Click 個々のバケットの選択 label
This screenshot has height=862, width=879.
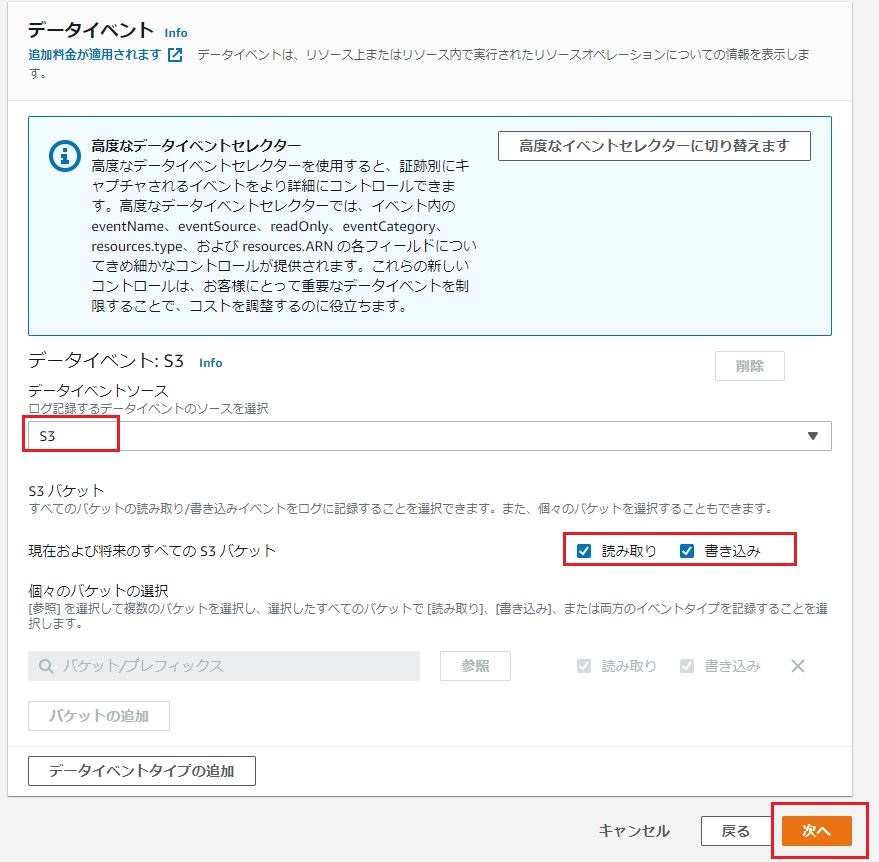pyautogui.click(x=98, y=591)
